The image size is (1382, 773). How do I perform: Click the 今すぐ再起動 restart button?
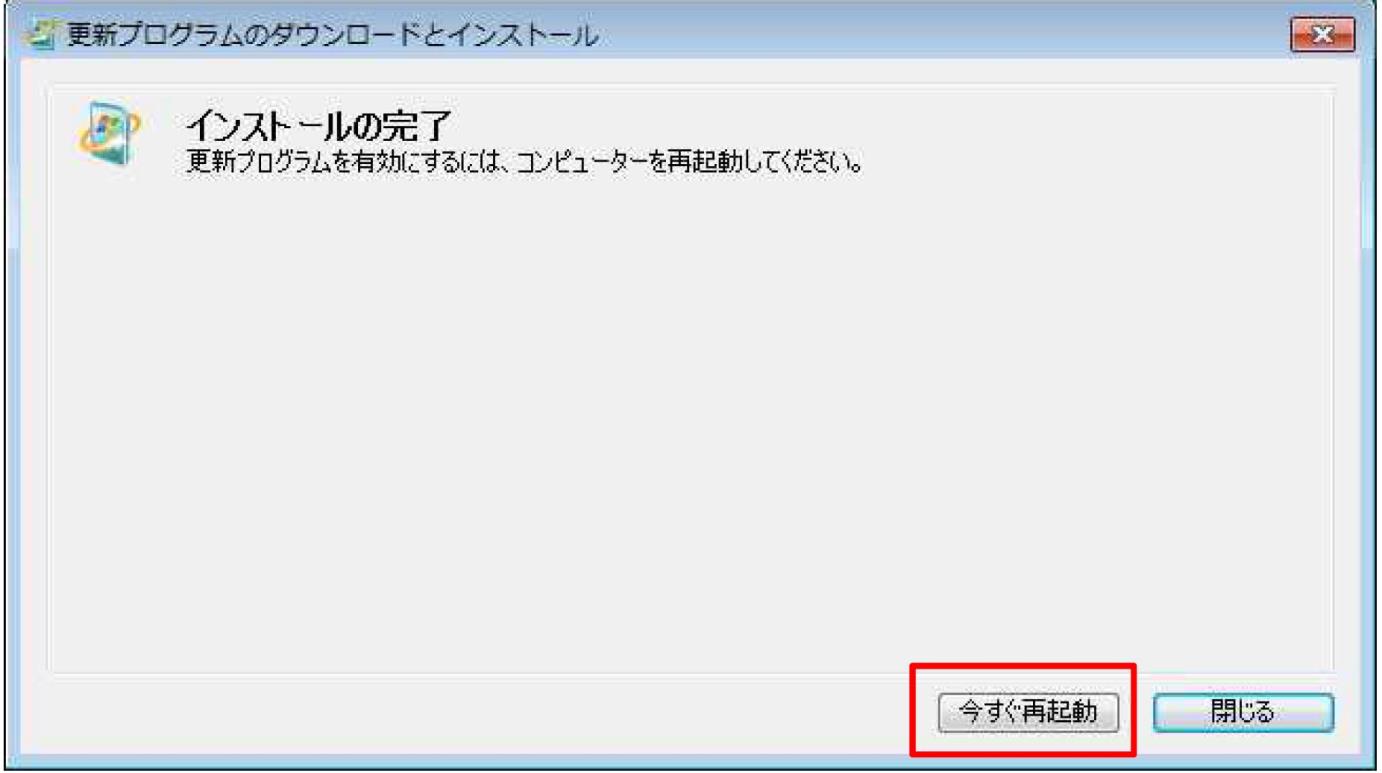pos(1027,711)
